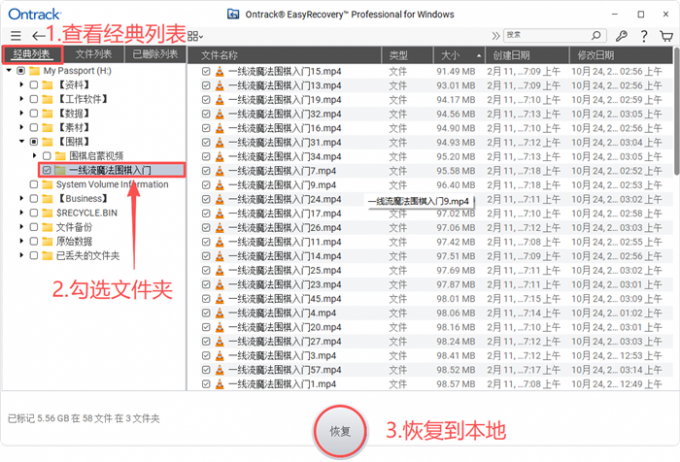This screenshot has height=462, width=680.
Task: Open the hamburger menu icon
Action: tap(16, 36)
